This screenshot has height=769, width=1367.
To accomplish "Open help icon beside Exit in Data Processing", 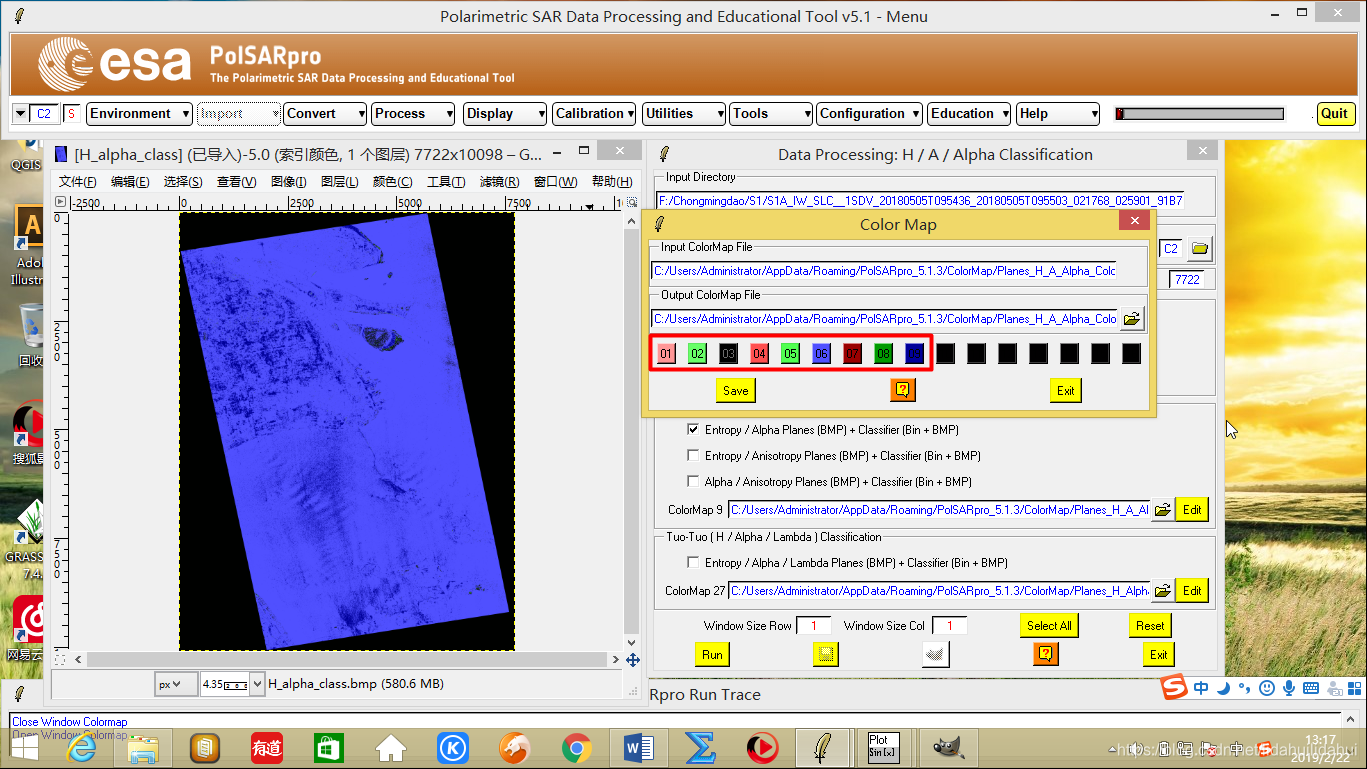I will (1045, 654).
